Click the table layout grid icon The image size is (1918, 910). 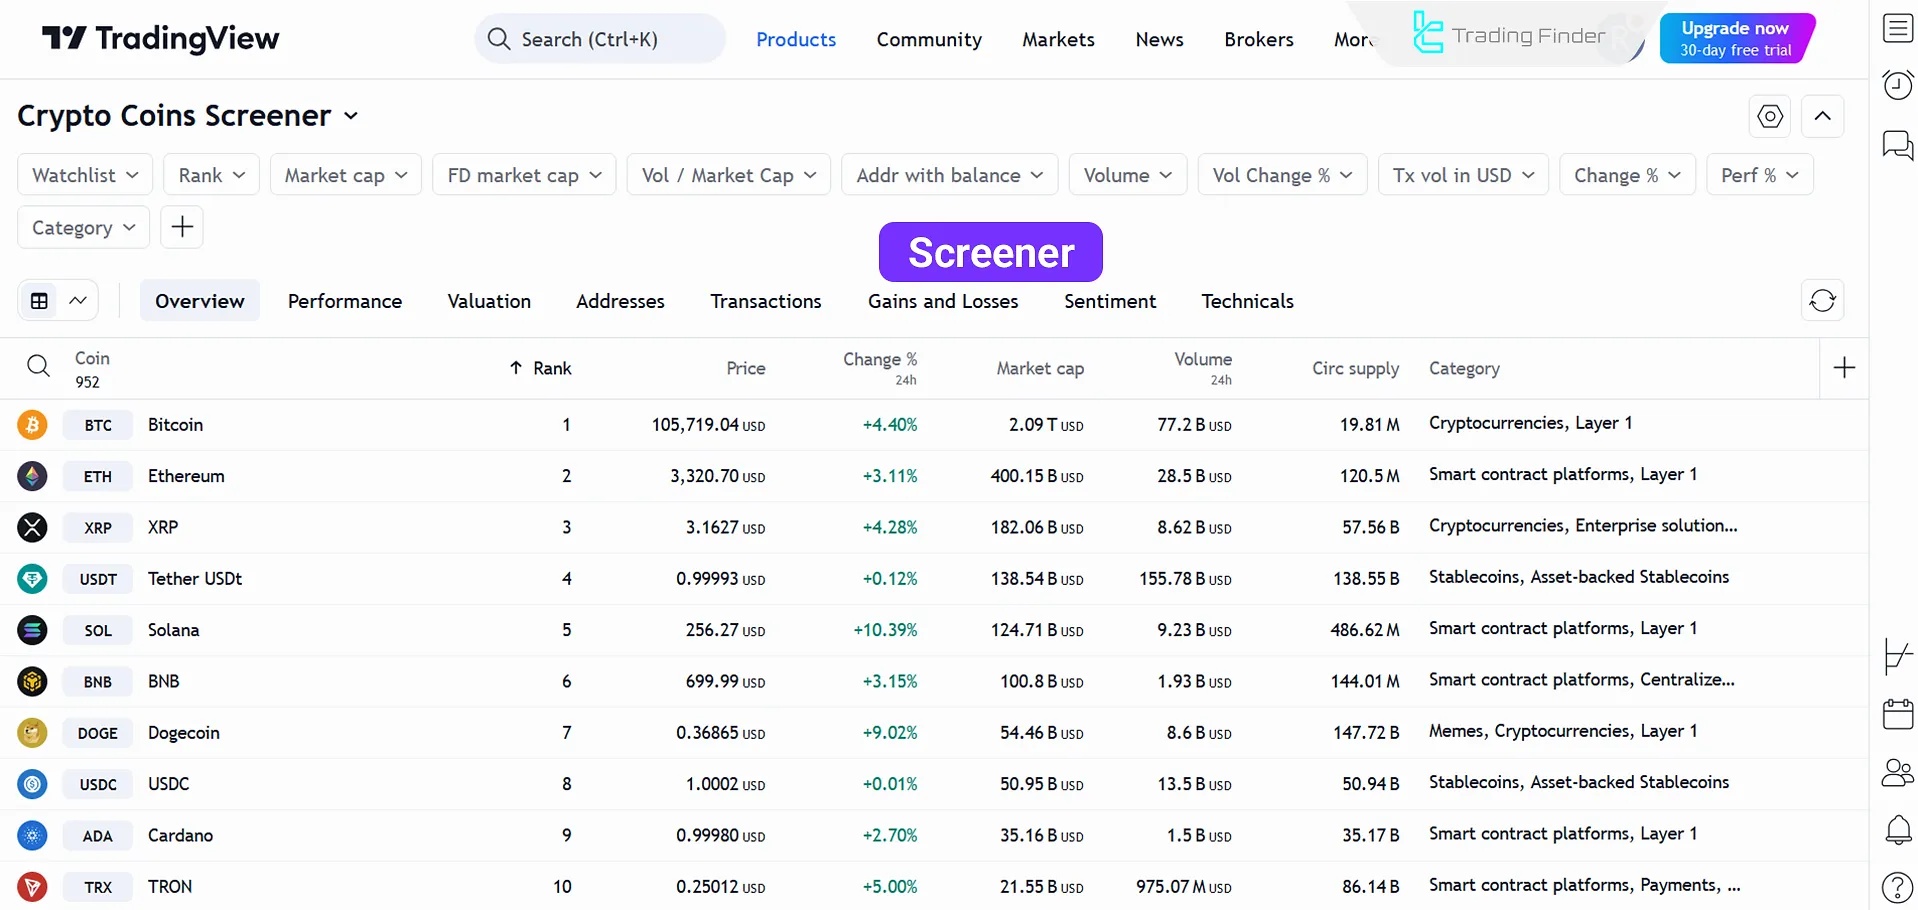pos(40,300)
